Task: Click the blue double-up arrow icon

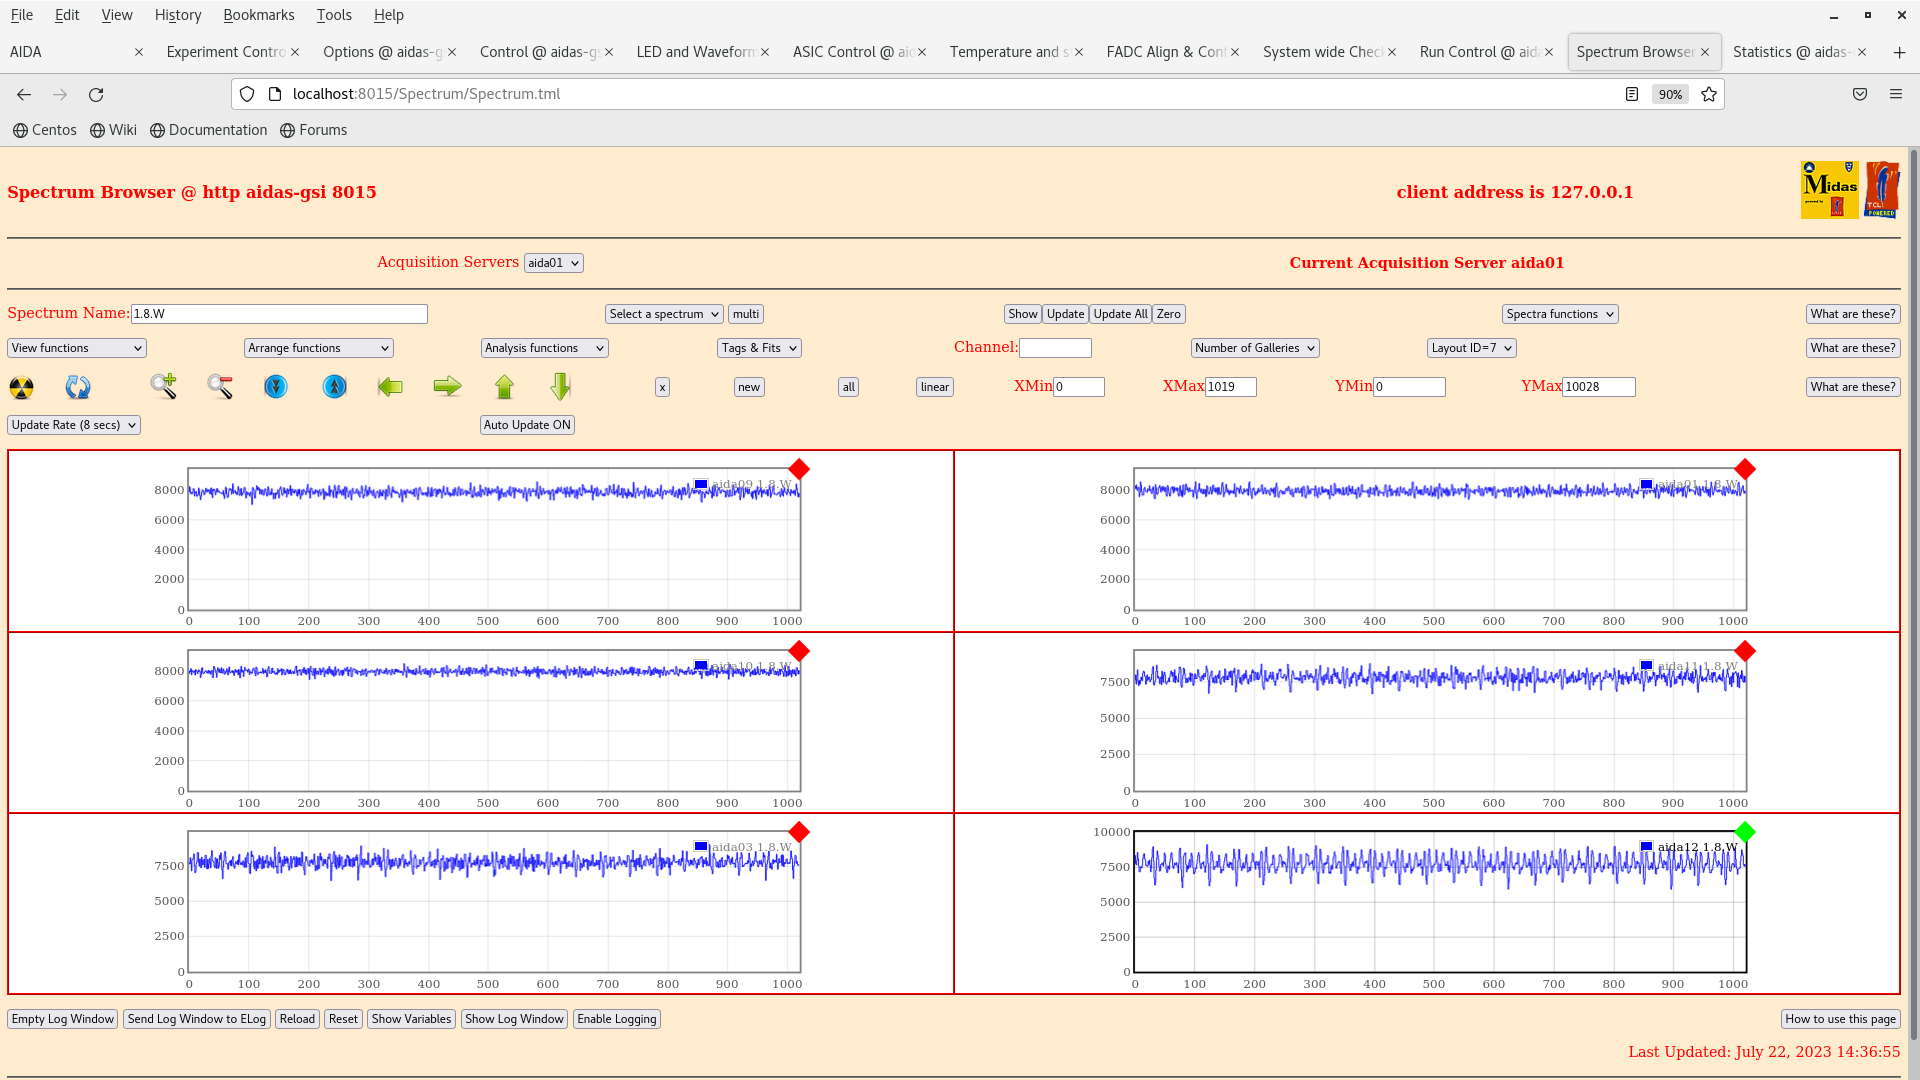Action: click(334, 387)
